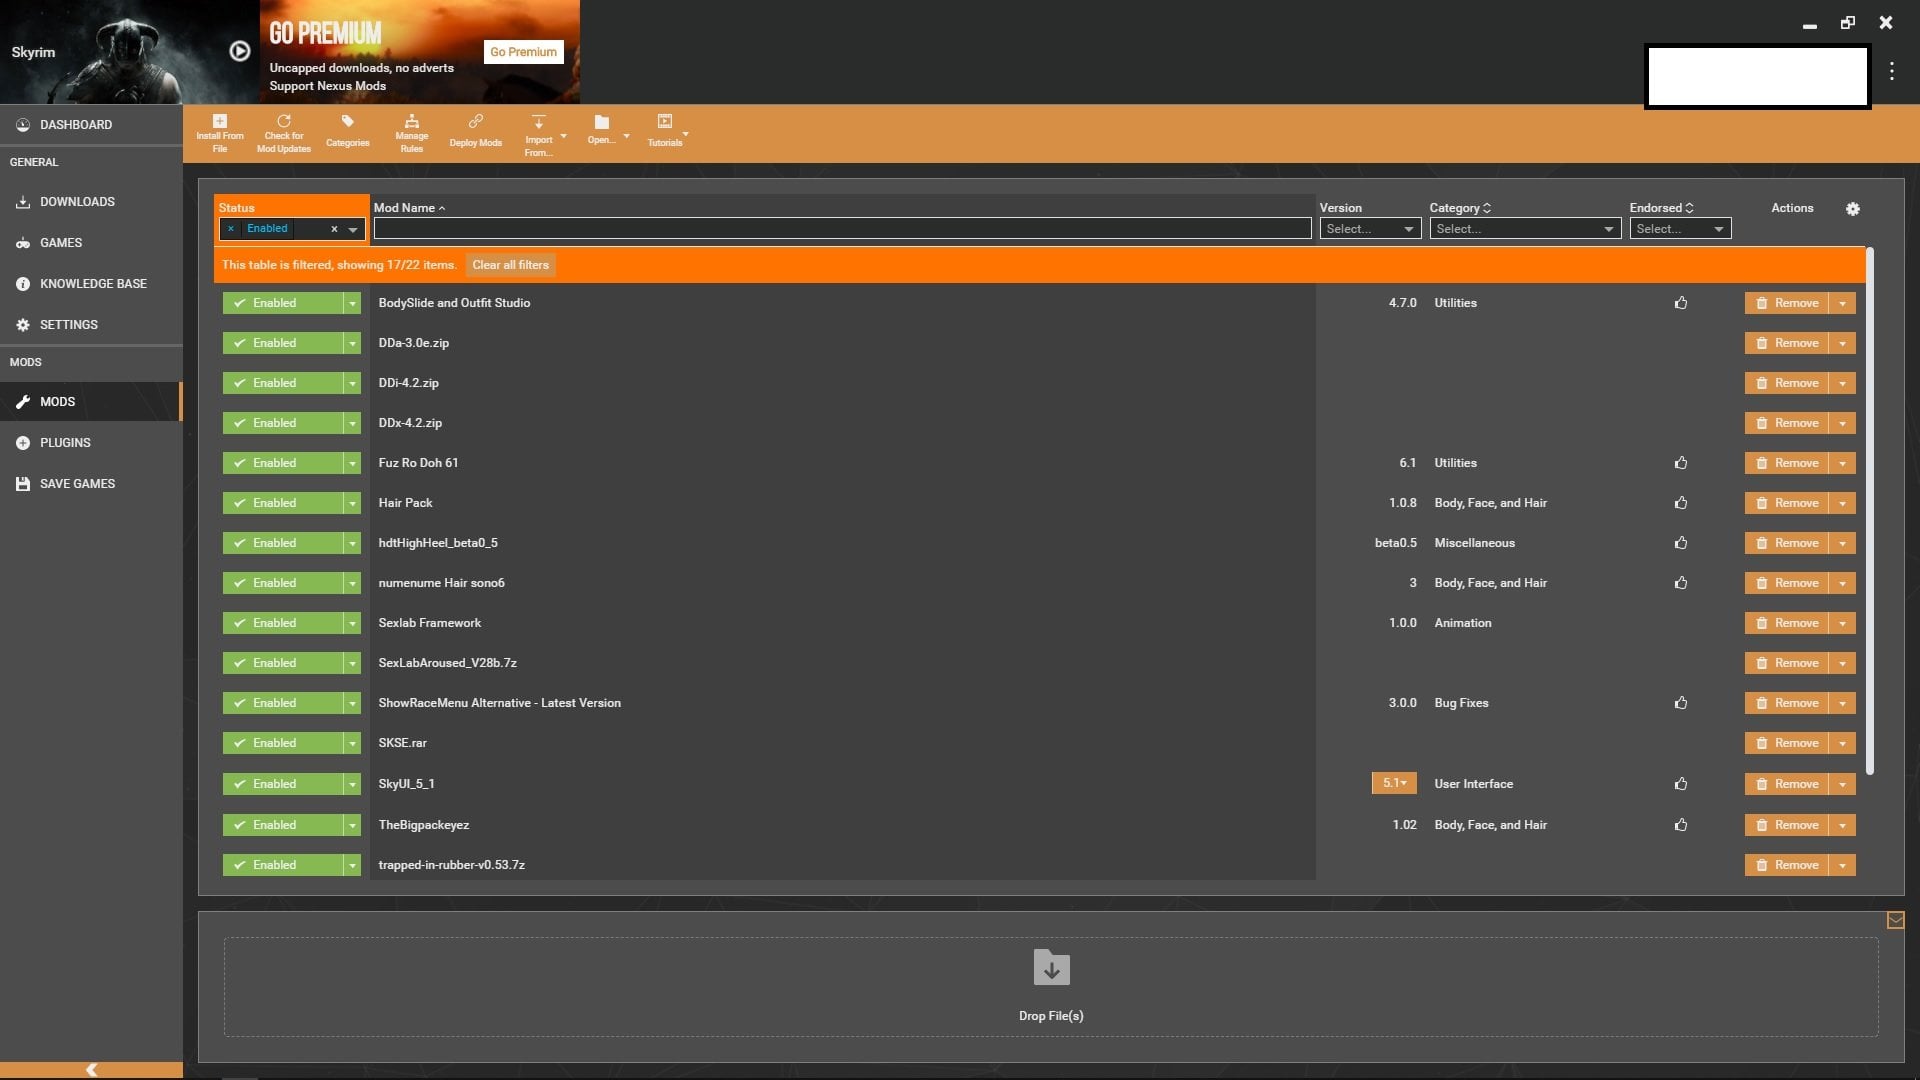Open the Endorsed filter Select dropdown
Screen dimensions: 1920x1080
[1680, 229]
